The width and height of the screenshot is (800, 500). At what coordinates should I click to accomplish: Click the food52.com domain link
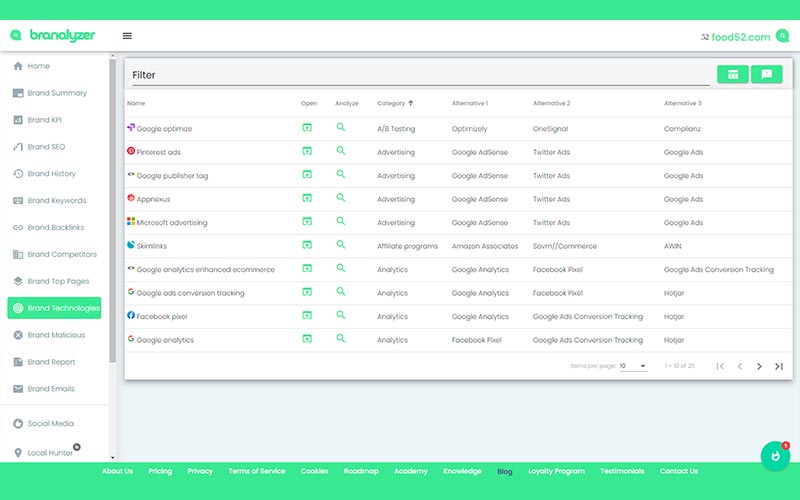pyautogui.click(x=740, y=37)
